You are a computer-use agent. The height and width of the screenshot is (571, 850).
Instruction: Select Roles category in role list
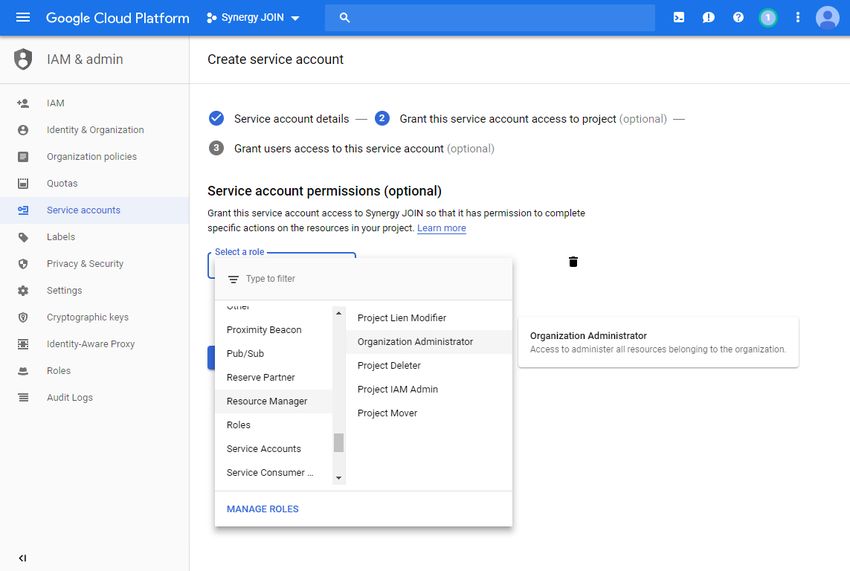[x=274, y=425]
